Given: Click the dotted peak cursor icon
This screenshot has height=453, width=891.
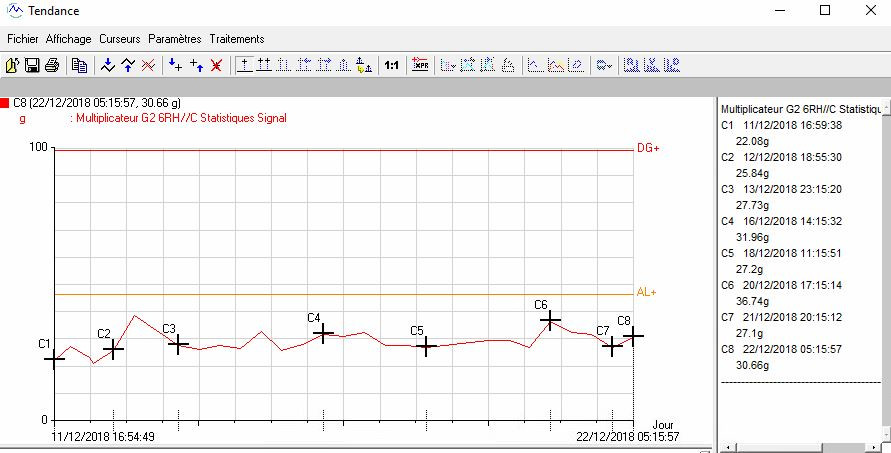Looking at the screenshot, I should point(343,65).
